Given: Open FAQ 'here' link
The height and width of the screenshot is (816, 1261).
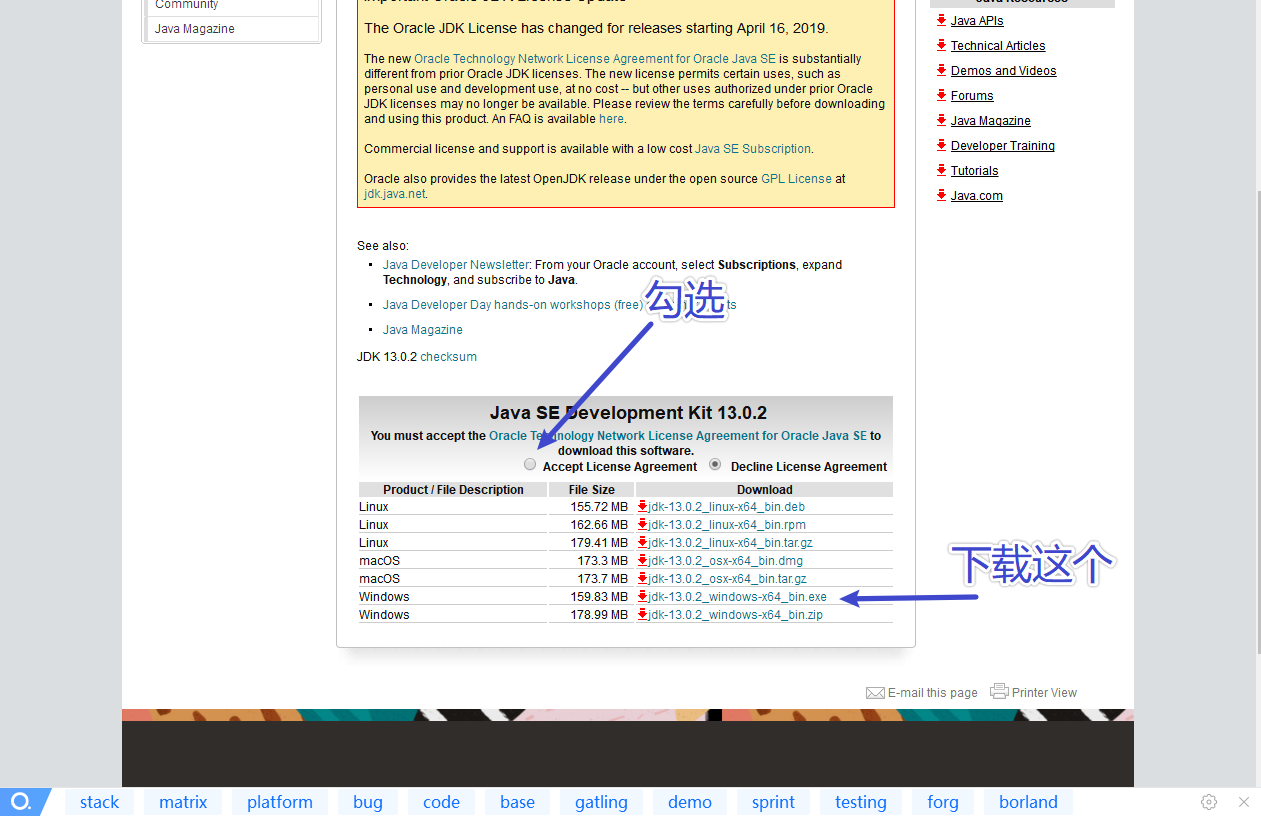Looking at the screenshot, I should click(x=611, y=119).
